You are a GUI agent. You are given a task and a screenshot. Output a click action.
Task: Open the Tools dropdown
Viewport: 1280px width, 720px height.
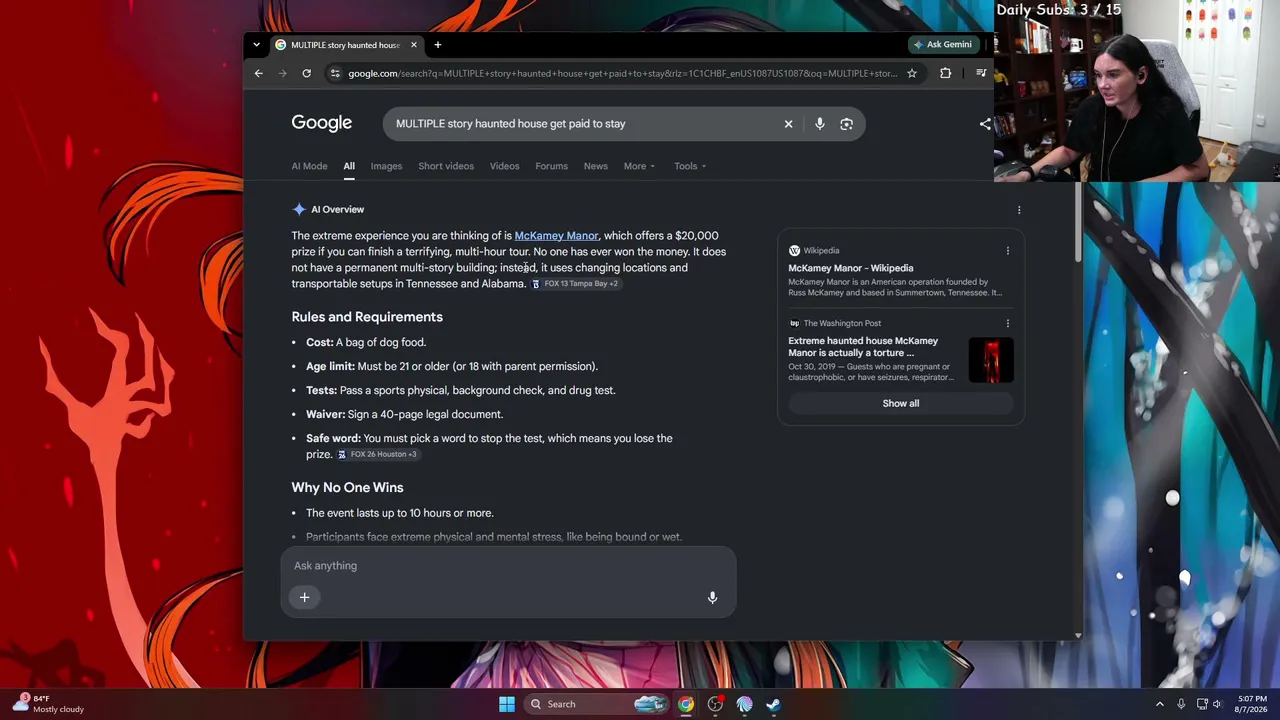coord(690,166)
